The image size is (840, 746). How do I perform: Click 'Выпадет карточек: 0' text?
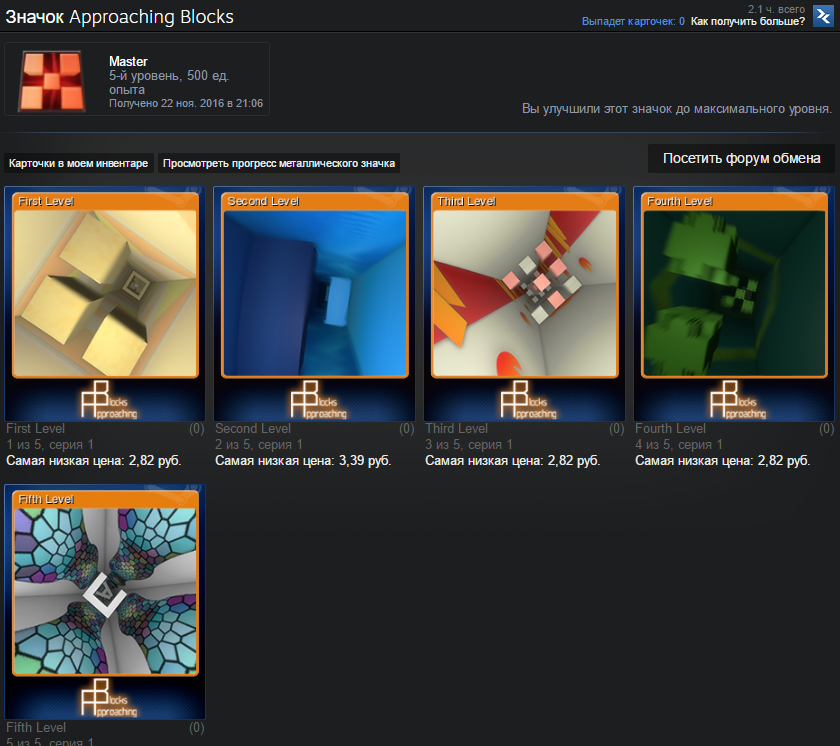tap(633, 21)
